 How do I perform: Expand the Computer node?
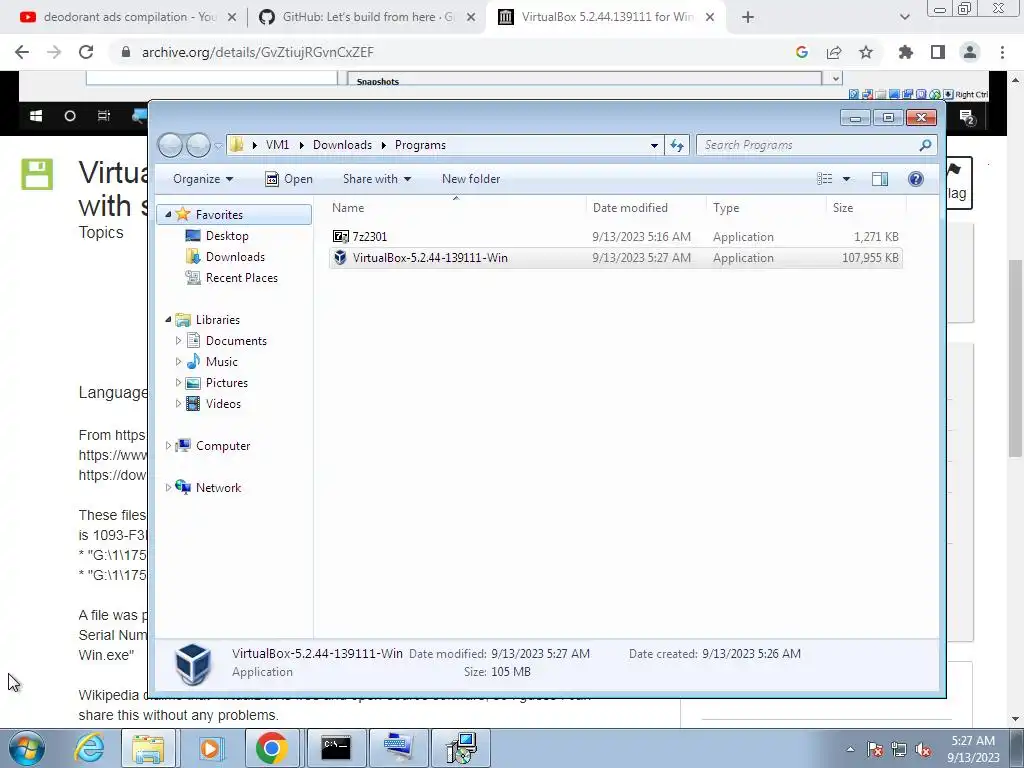(x=168, y=446)
